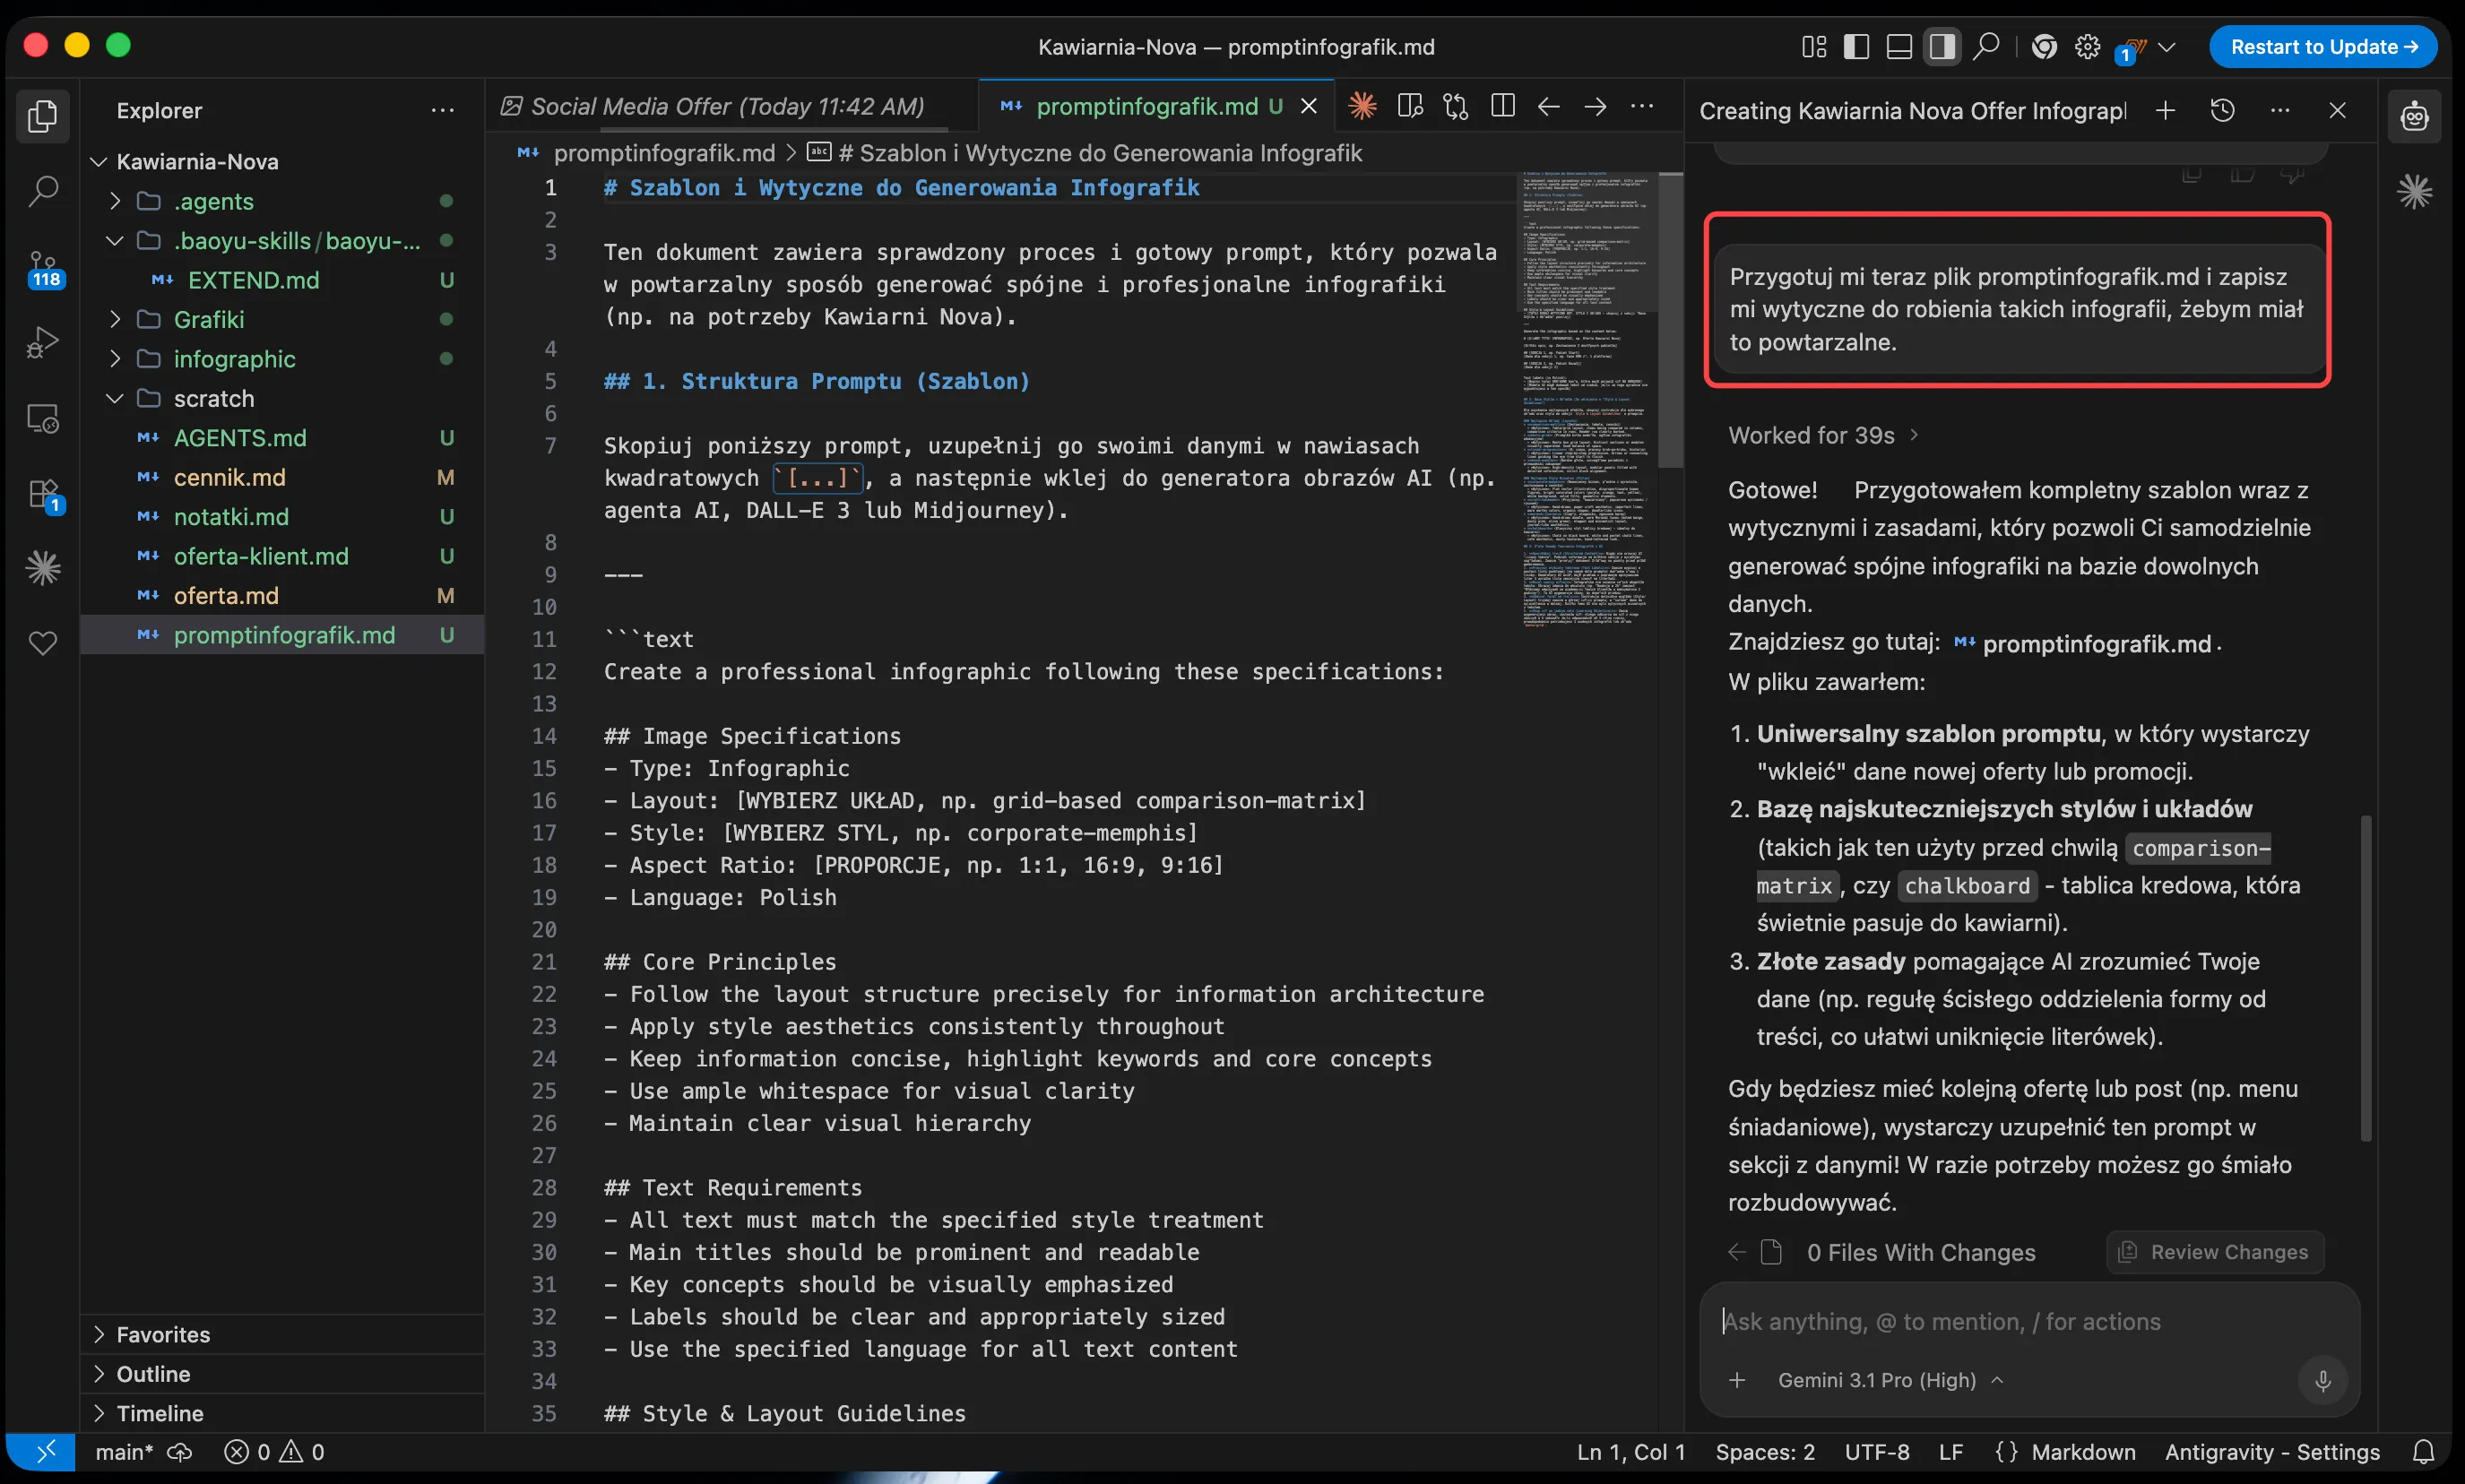Open the Chrome browser icon in title bar
The image size is (2465, 1484).
click(x=2044, y=47)
